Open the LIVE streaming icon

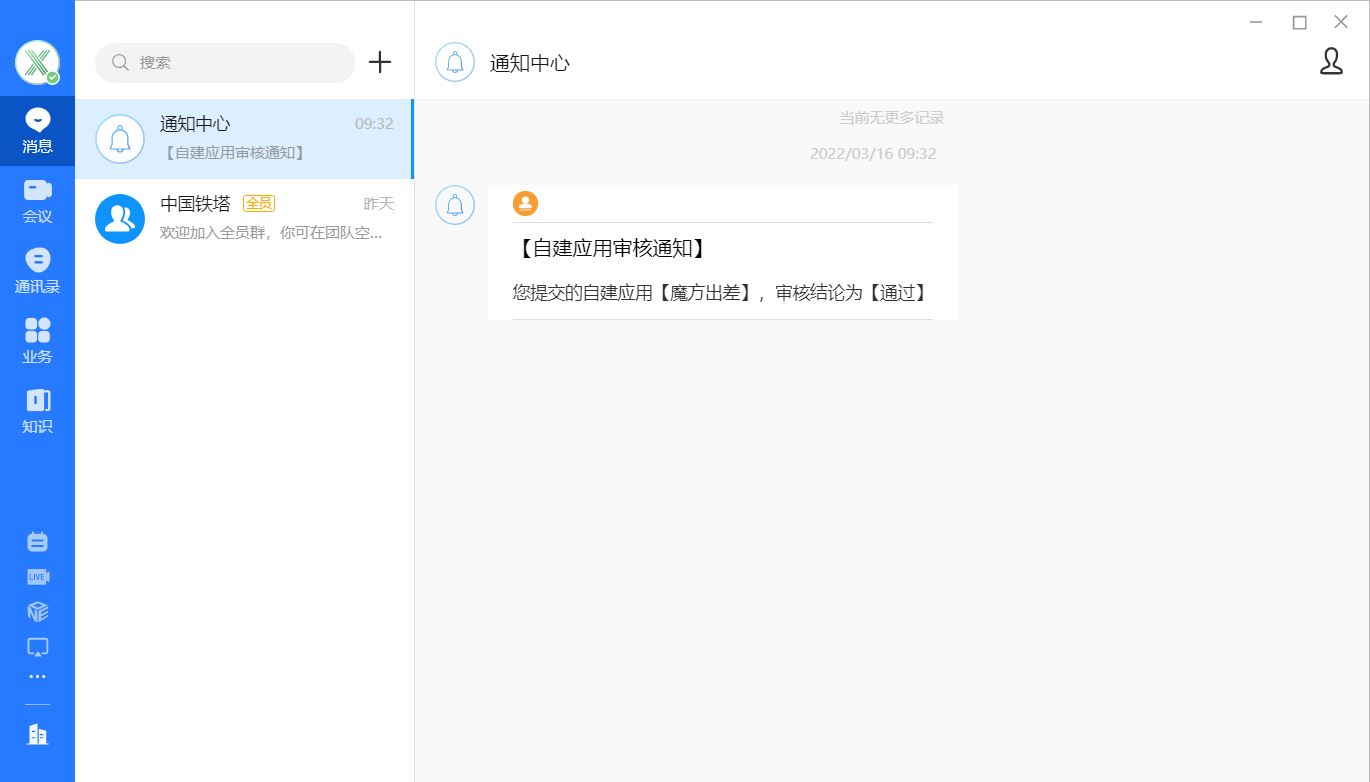pos(37,576)
